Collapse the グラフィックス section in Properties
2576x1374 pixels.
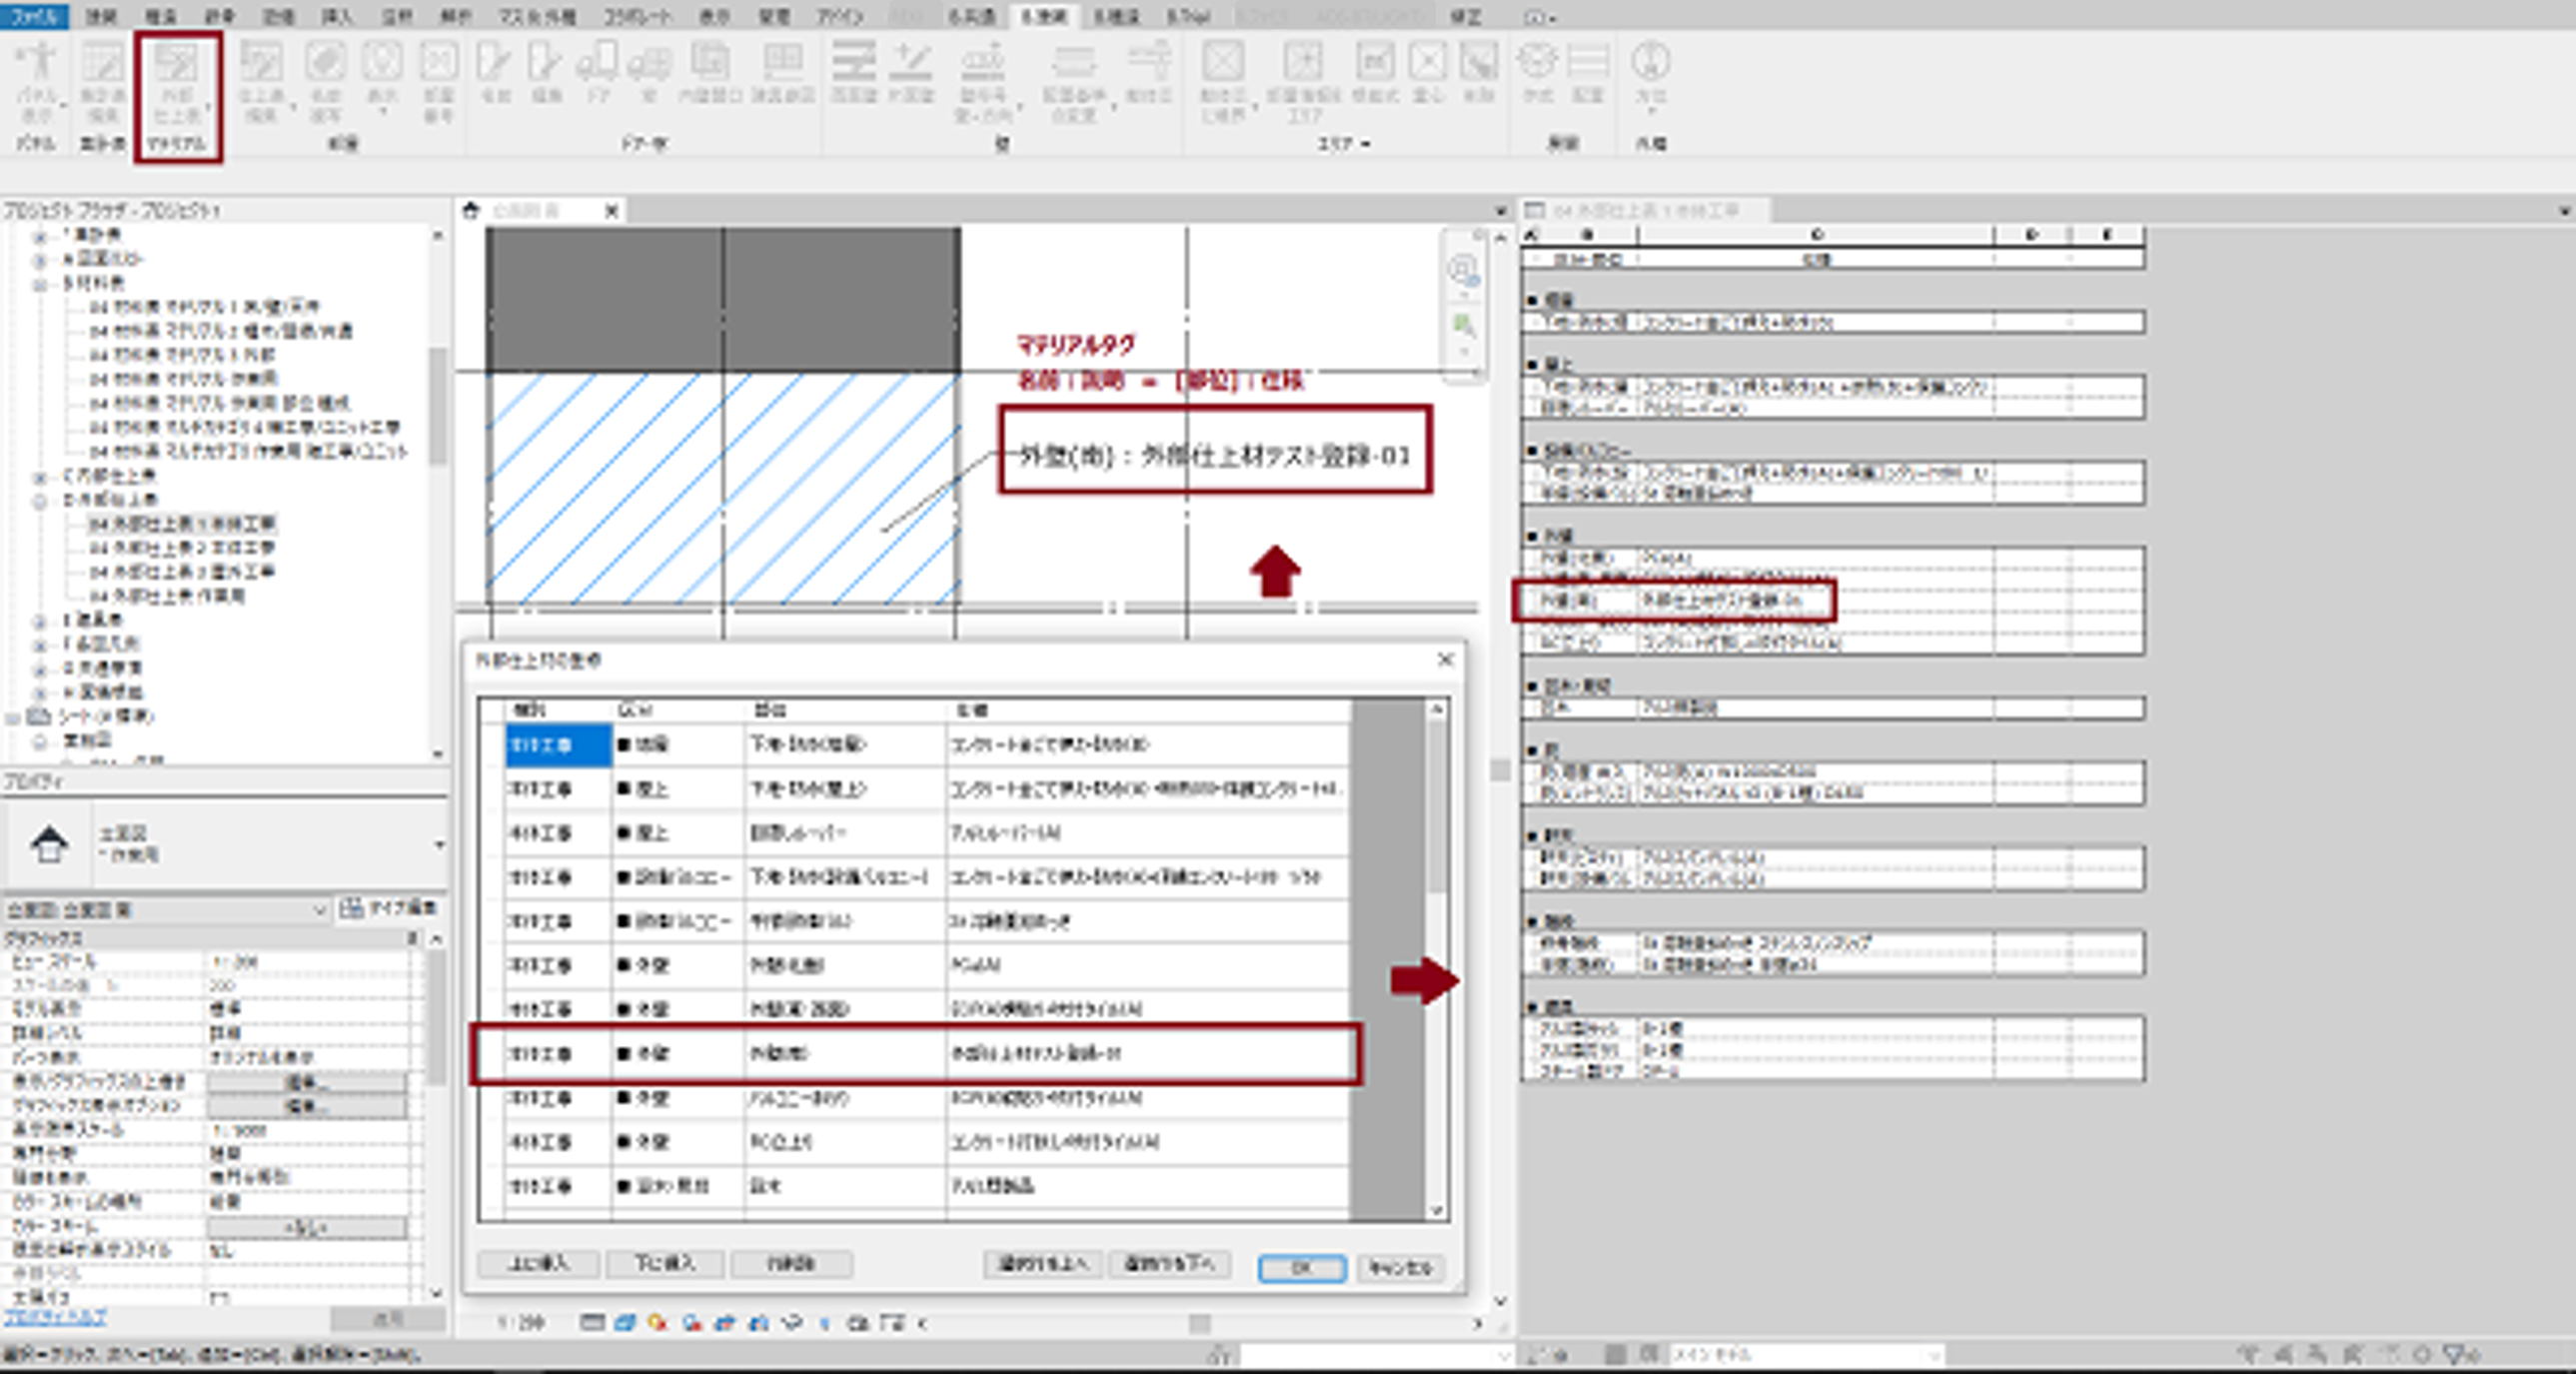413,938
